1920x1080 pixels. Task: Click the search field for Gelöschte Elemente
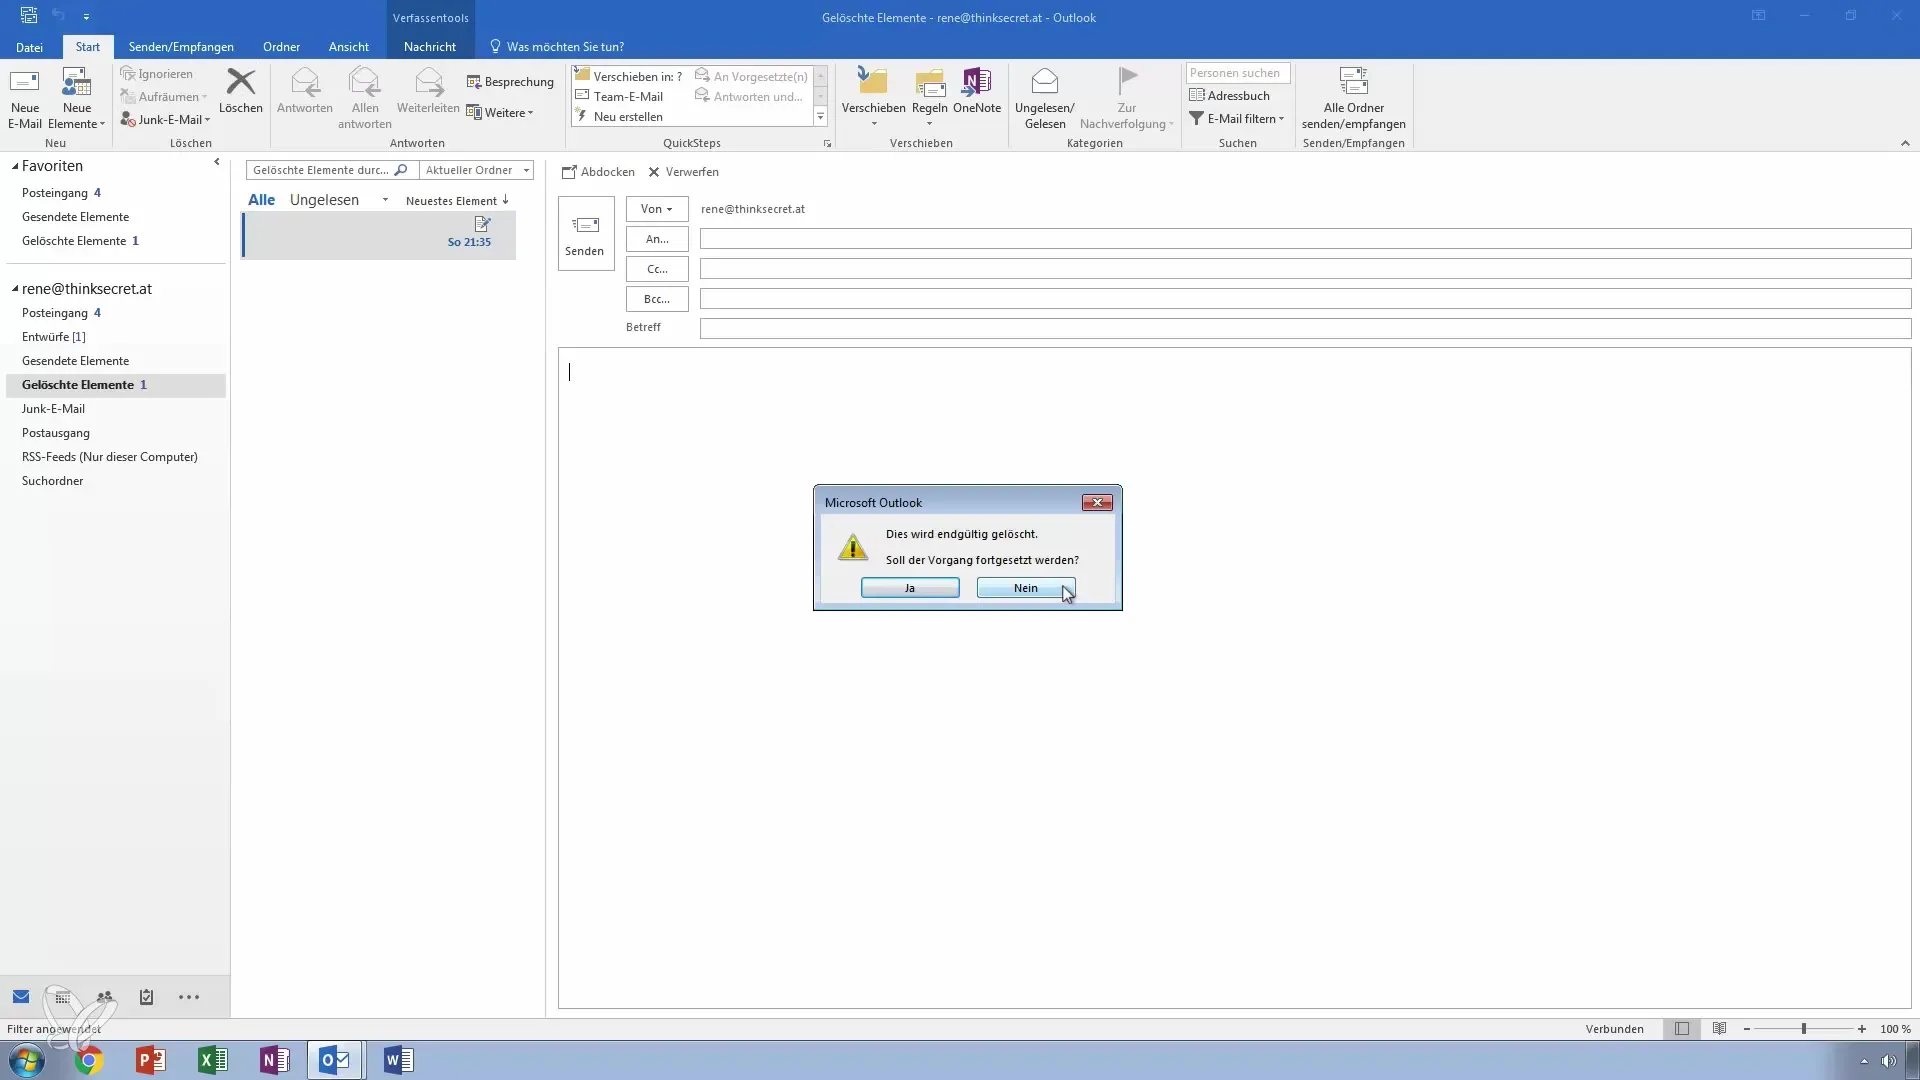[332, 170]
